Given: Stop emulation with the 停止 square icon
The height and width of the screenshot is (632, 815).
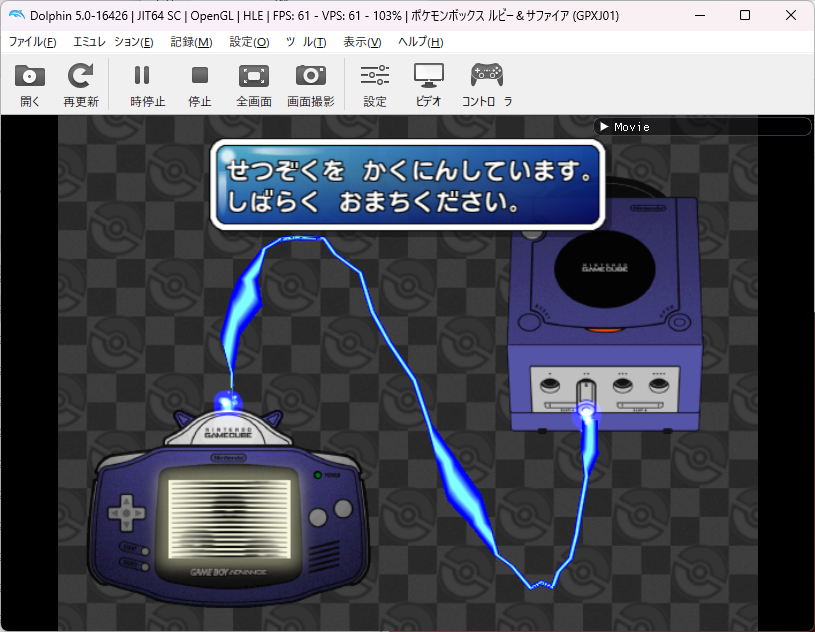Looking at the screenshot, I should [200, 75].
